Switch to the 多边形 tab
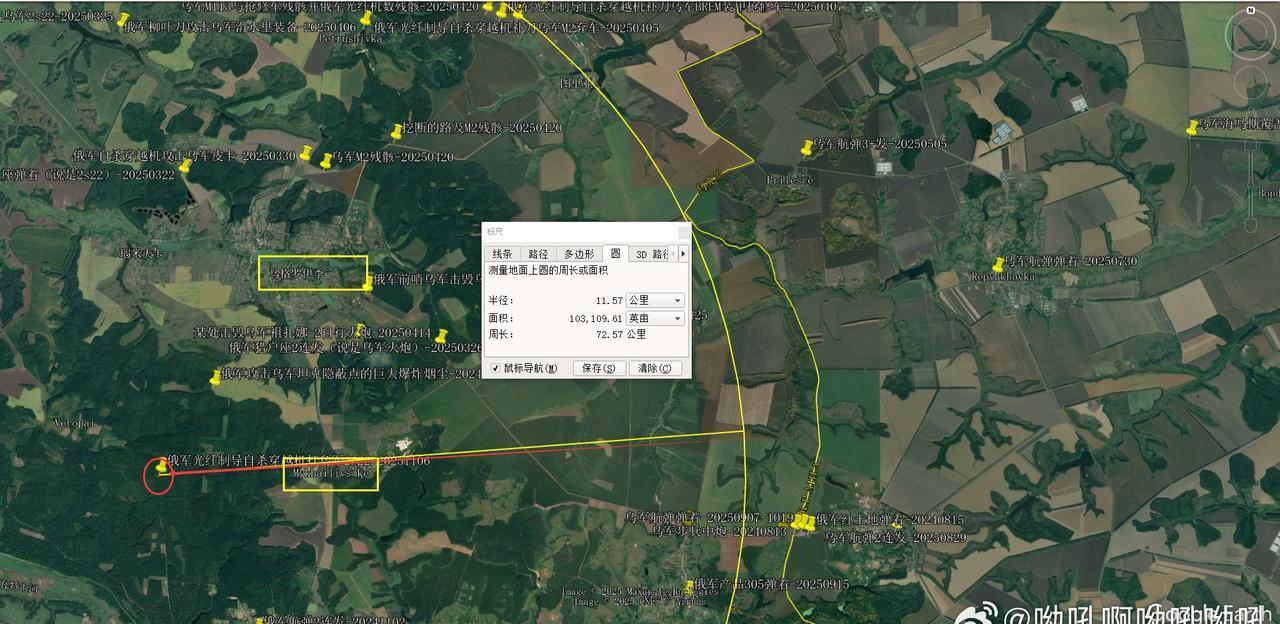 tap(579, 254)
